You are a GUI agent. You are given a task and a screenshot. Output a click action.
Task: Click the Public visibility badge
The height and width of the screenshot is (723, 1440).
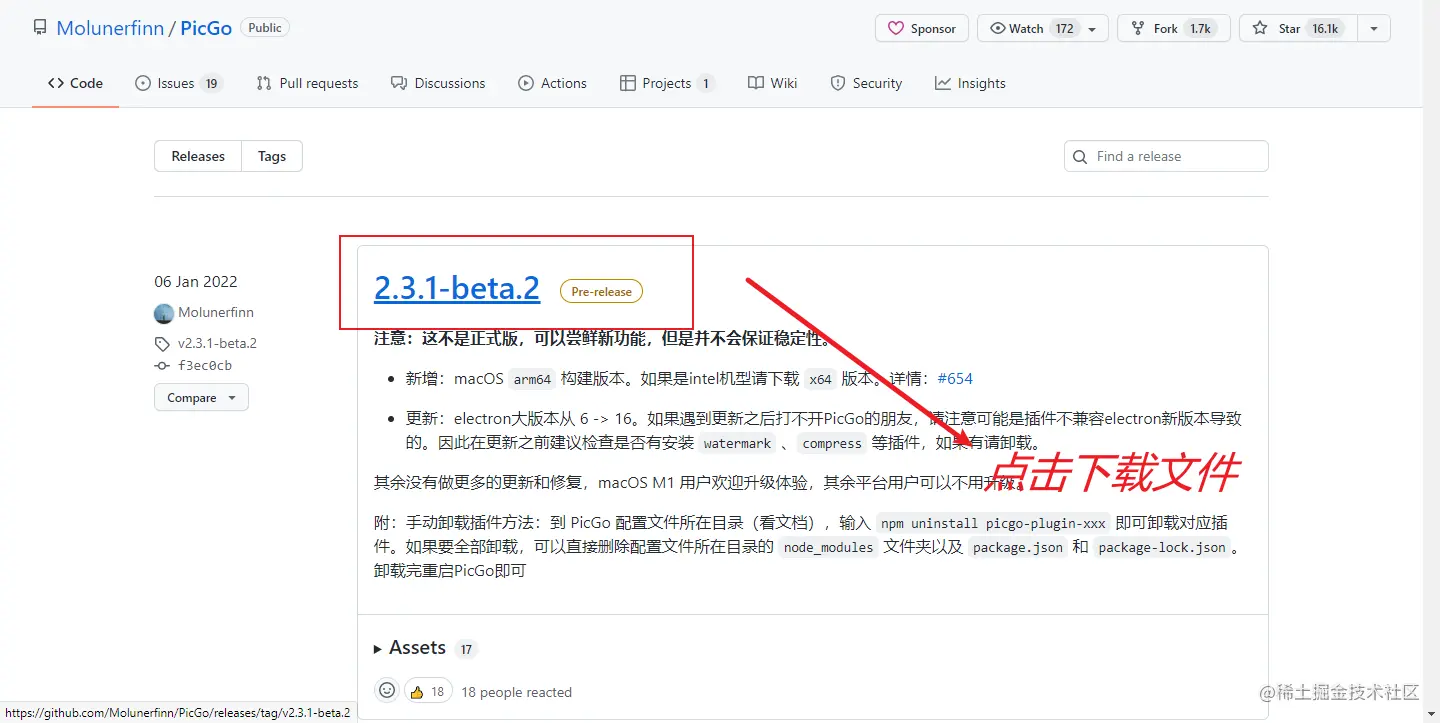click(265, 28)
